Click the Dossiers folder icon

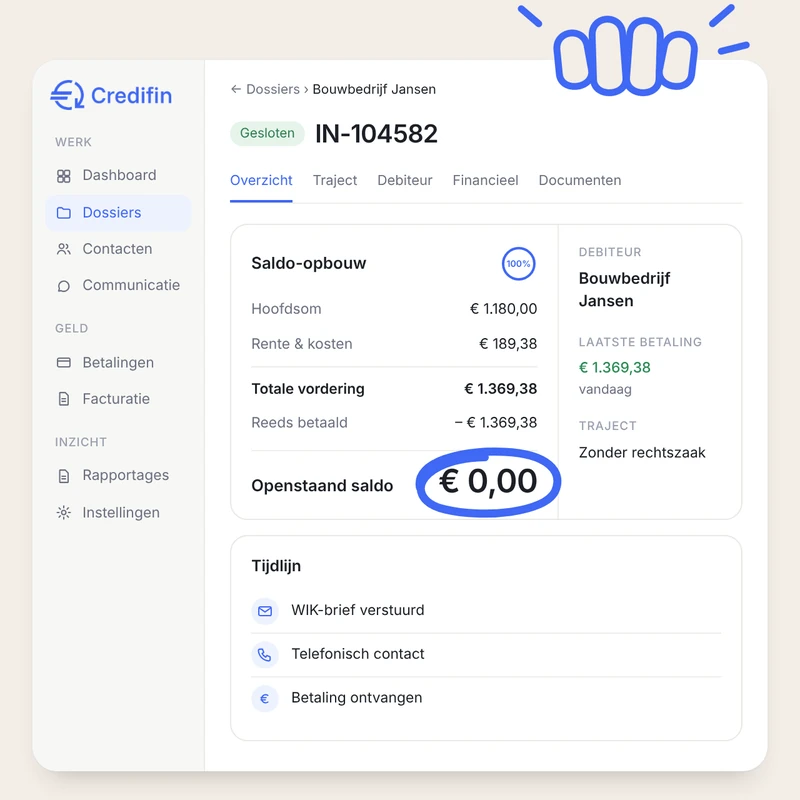(64, 213)
